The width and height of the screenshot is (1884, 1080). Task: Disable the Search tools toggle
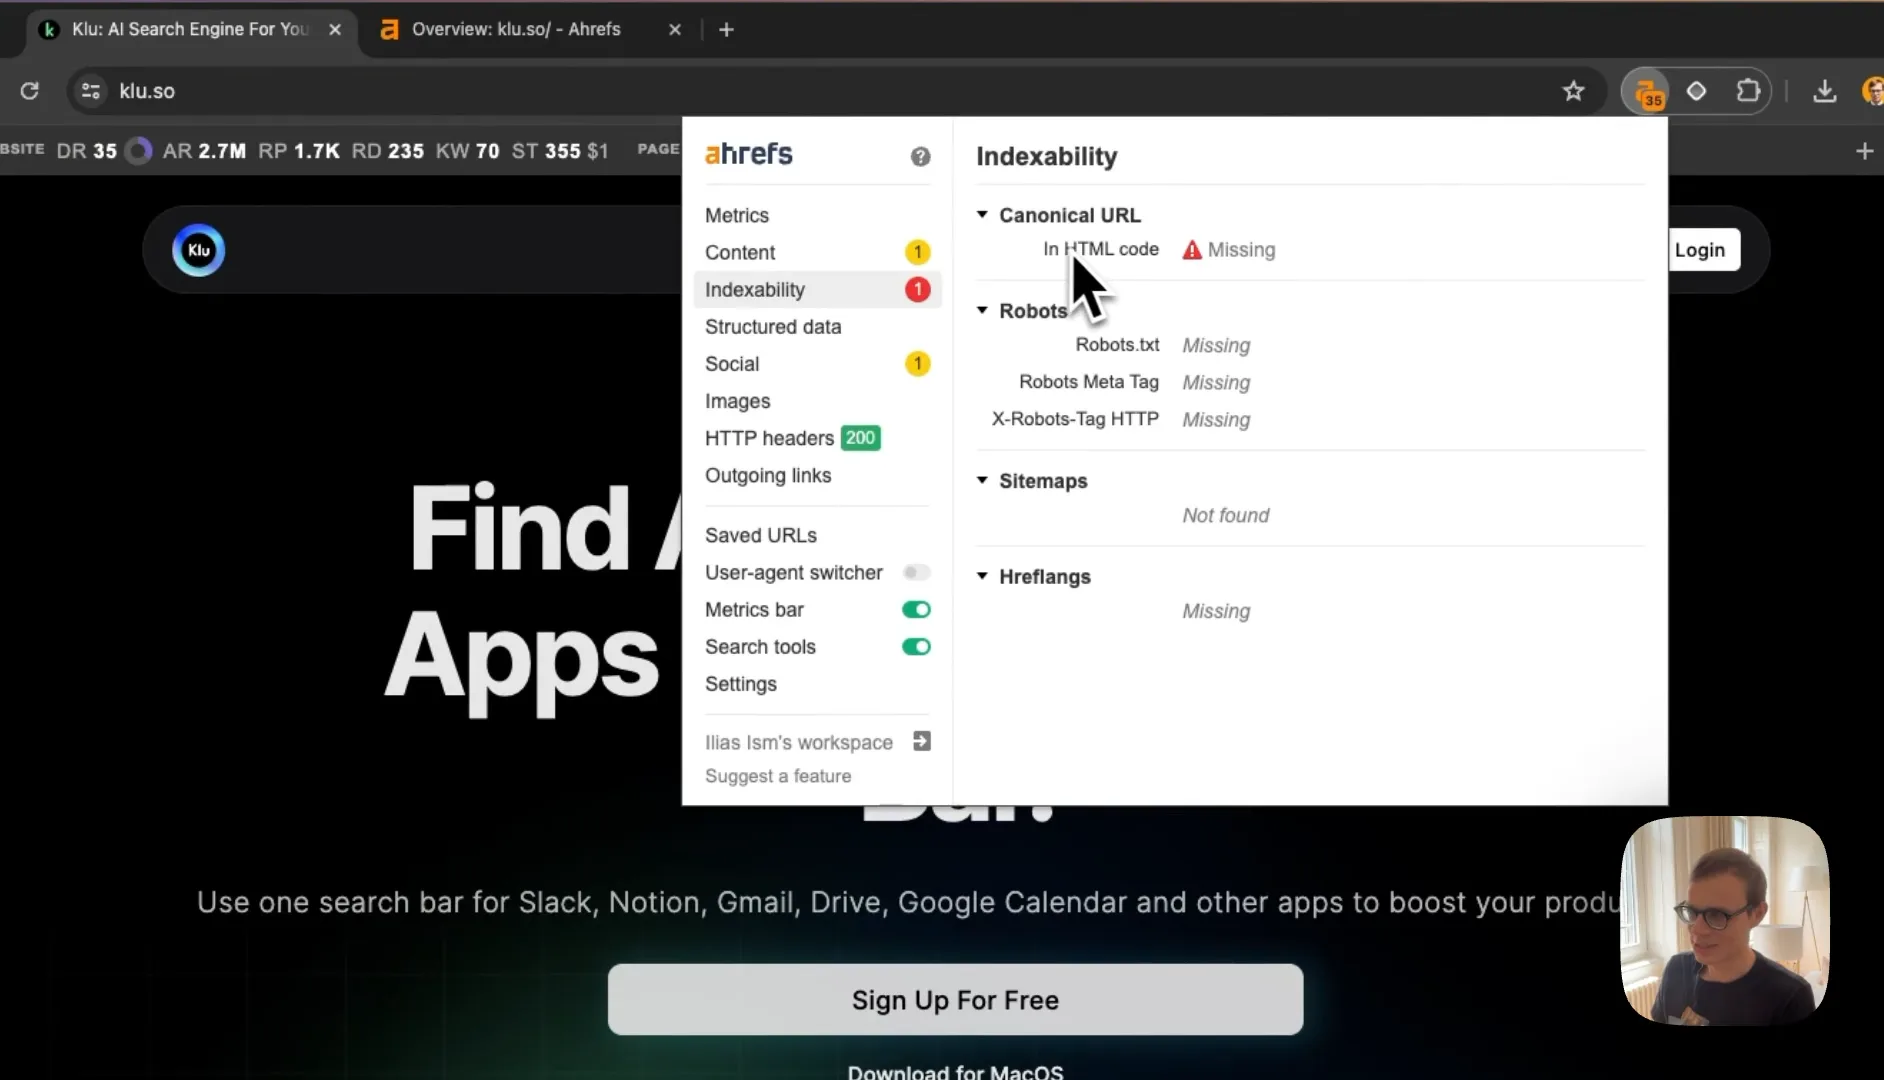click(x=916, y=646)
